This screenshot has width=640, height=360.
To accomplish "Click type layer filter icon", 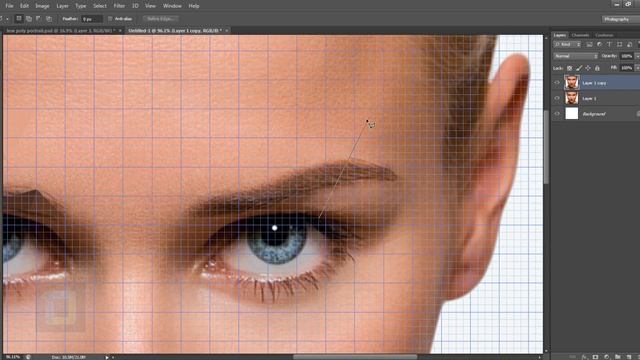I will 609,44.
